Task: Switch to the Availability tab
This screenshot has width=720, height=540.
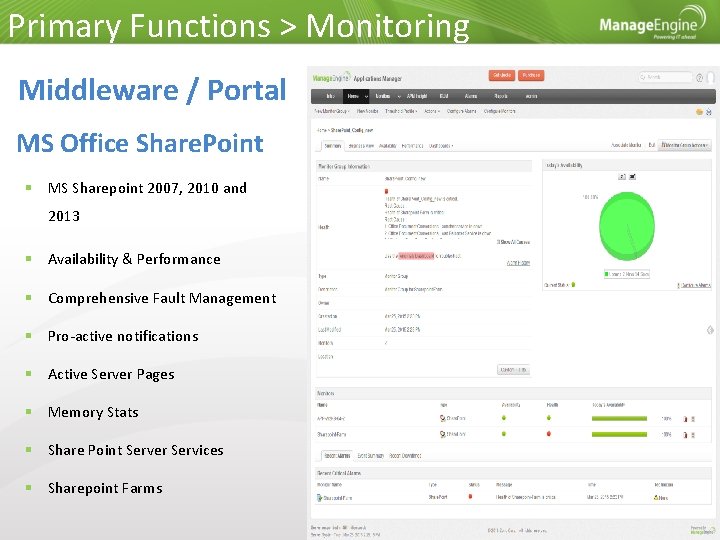Action: (x=388, y=146)
